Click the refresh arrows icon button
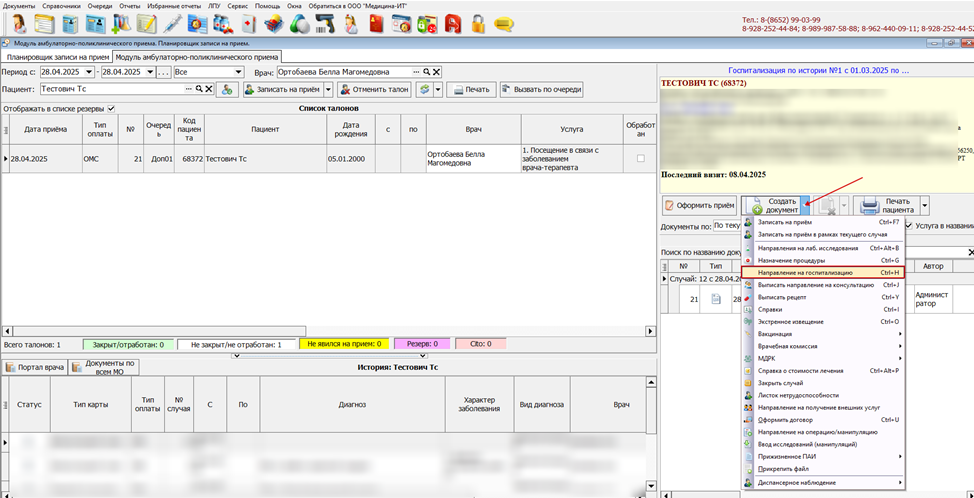This screenshot has width=974, height=498. coord(424,89)
